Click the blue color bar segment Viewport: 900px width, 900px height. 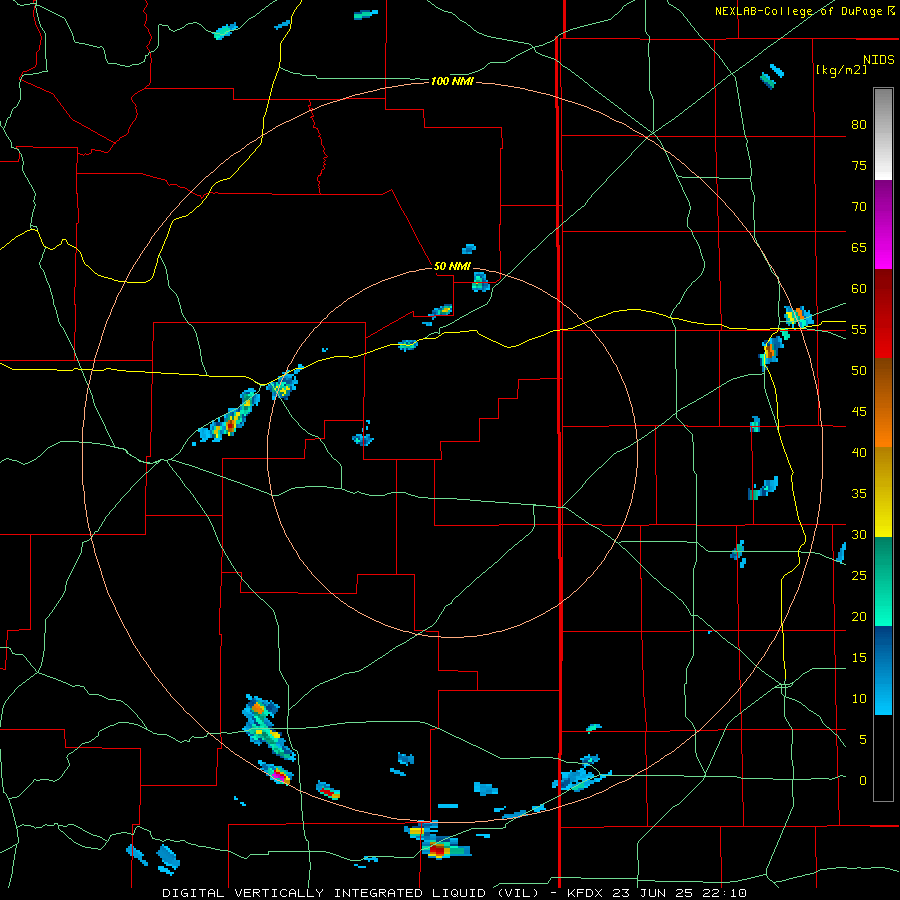click(x=883, y=670)
